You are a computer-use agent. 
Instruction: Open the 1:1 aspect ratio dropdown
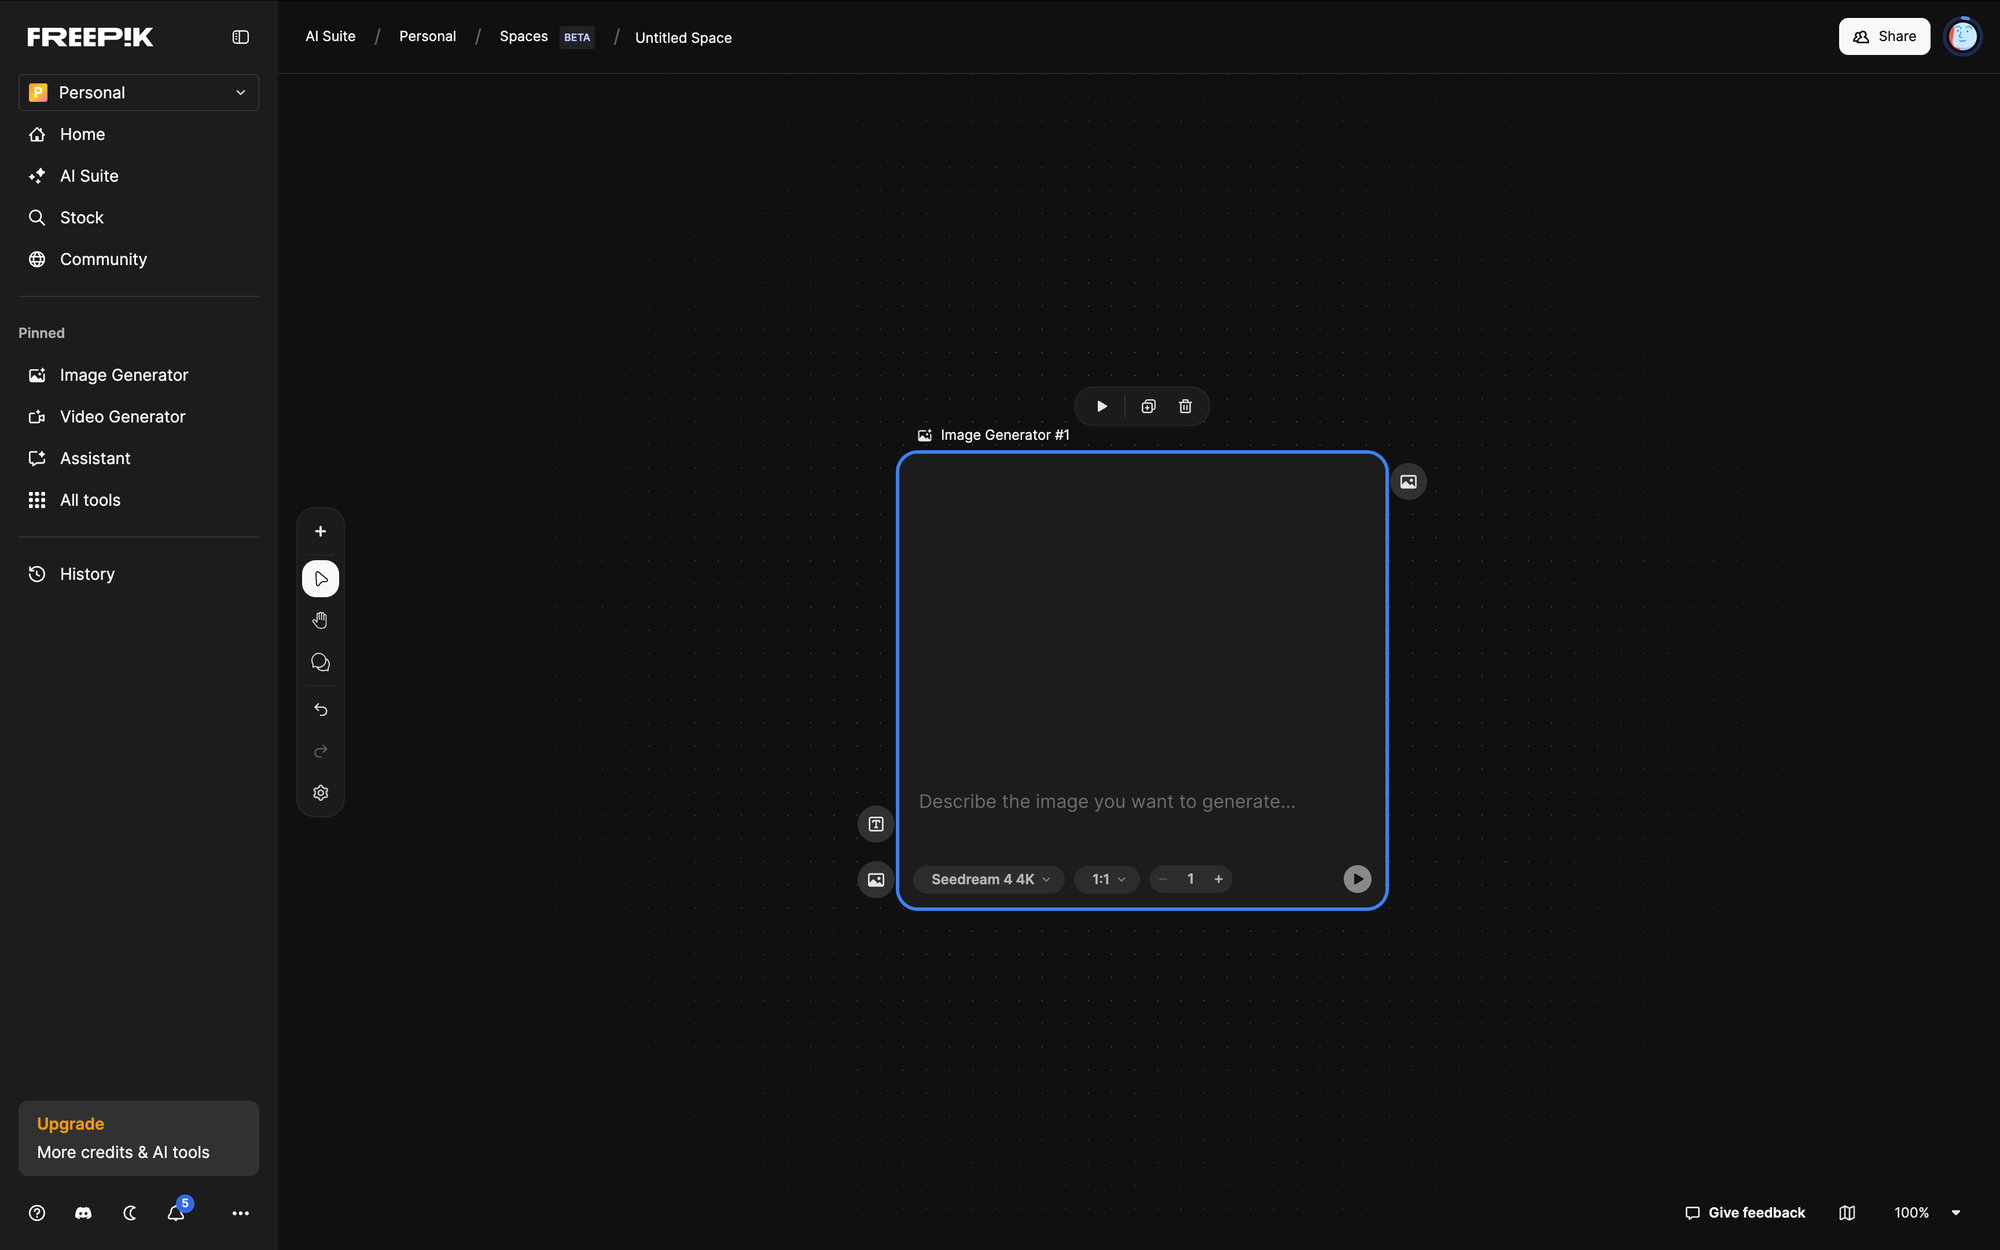tap(1107, 879)
